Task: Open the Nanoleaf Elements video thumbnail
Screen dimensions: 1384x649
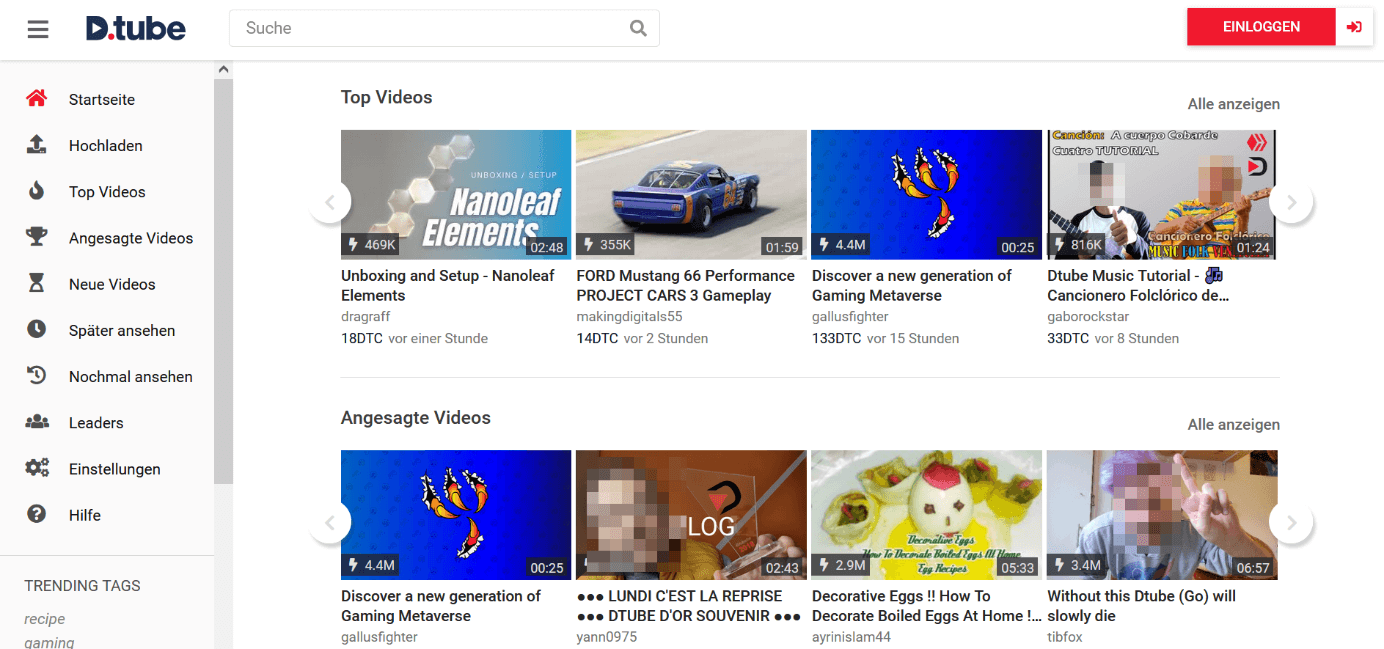Action: [456, 195]
